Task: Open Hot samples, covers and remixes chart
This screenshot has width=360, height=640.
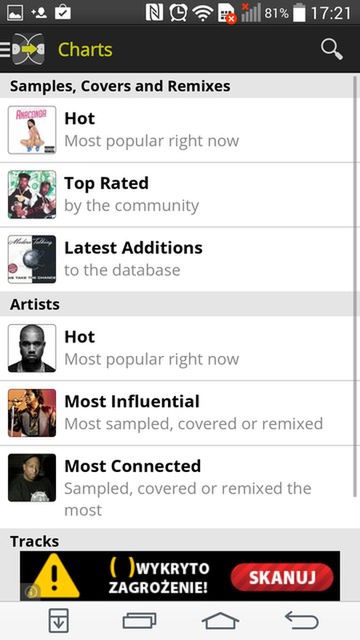Action: coord(178,130)
